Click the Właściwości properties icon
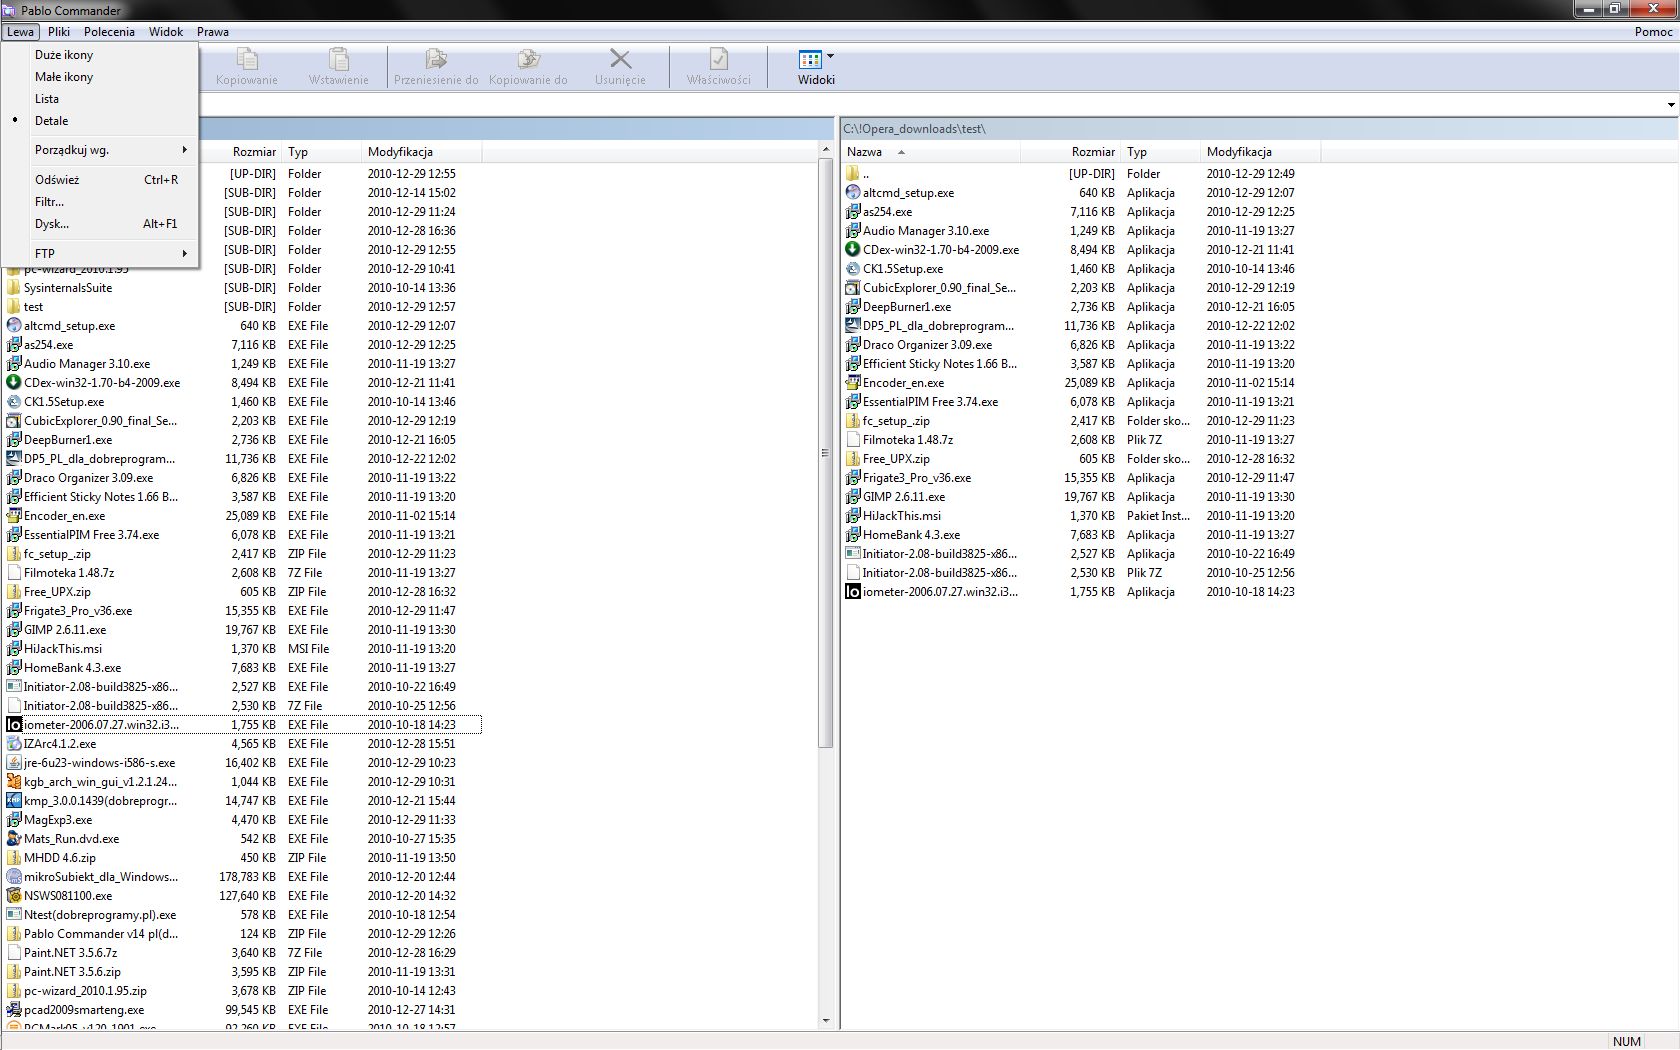Image resolution: width=1680 pixels, height=1050 pixels. point(718,59)
